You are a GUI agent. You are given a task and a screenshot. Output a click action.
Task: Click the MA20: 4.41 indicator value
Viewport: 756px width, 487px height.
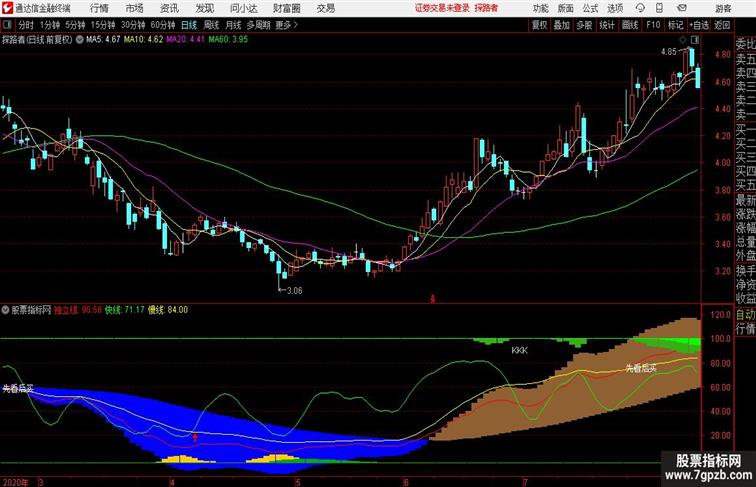tap(186, 40)
